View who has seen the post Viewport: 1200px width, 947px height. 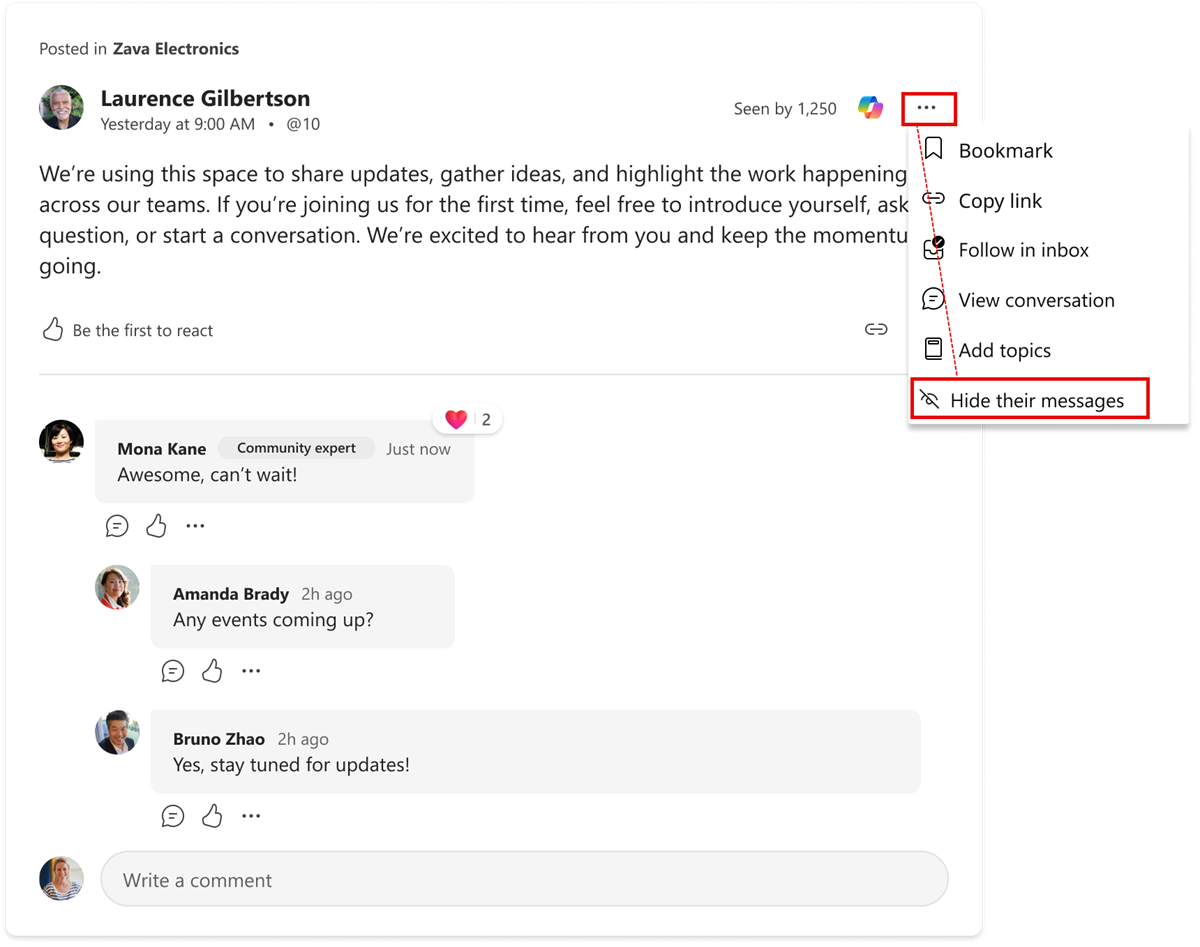pyautogui.click(x=784, y=108)
